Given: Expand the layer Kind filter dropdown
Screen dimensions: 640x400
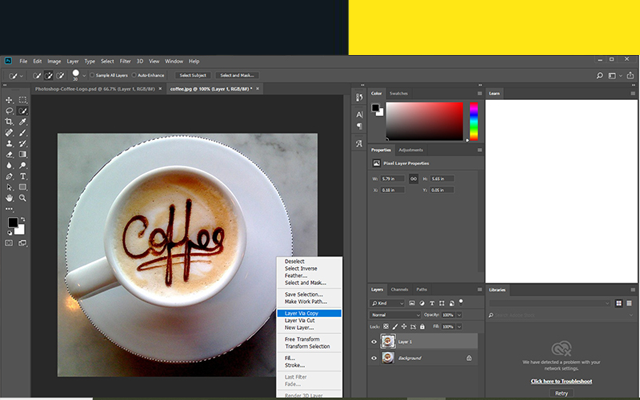Looking at the screenshot, I should tap(390, 302).
